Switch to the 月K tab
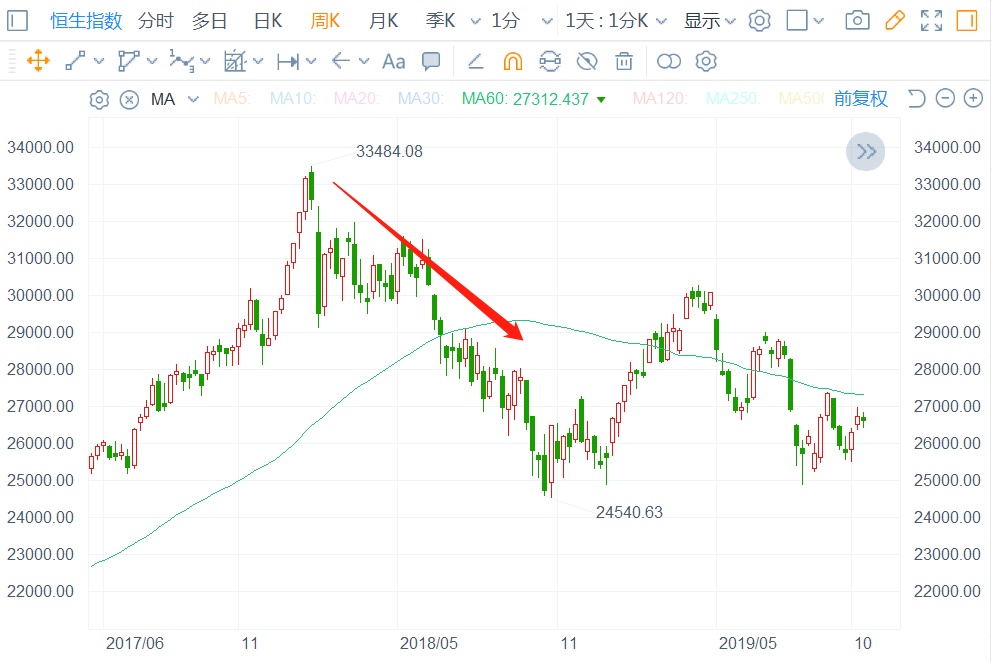Screen dimensions: 992x662 point(383,20)
